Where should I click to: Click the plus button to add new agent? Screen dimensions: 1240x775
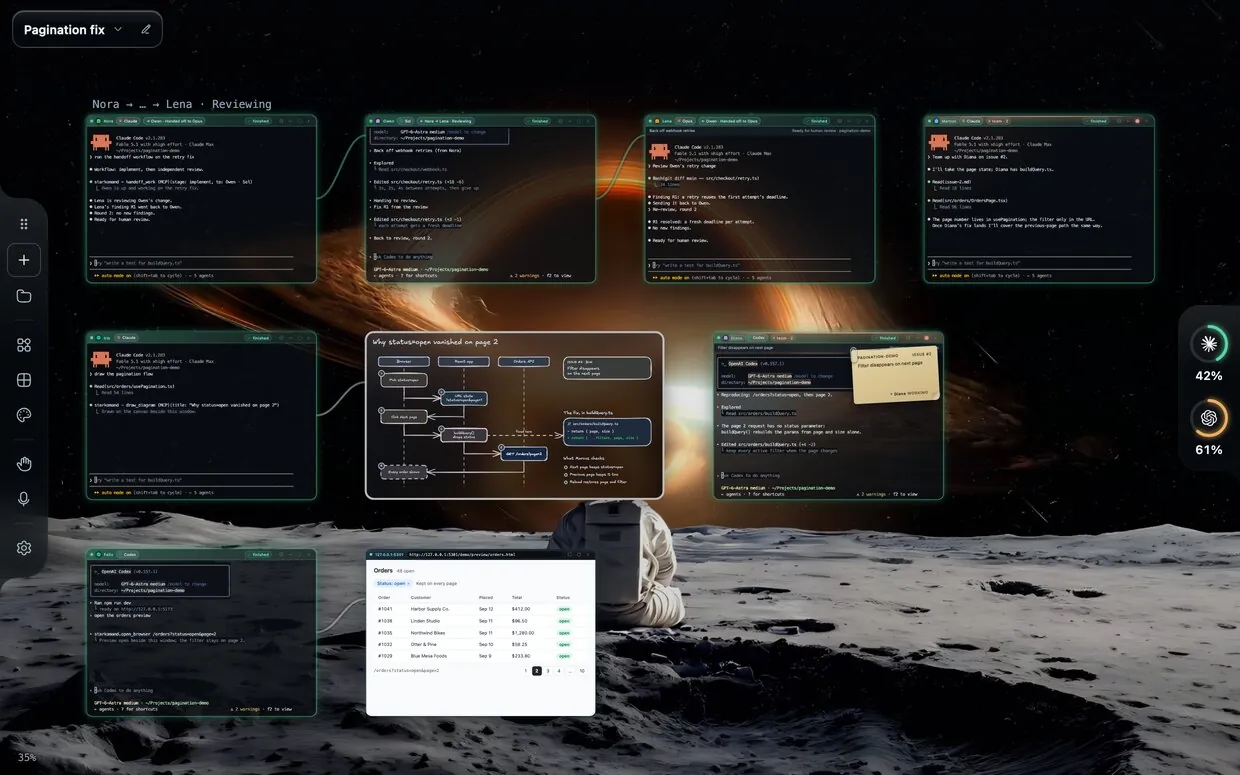(x=24, y=260)
